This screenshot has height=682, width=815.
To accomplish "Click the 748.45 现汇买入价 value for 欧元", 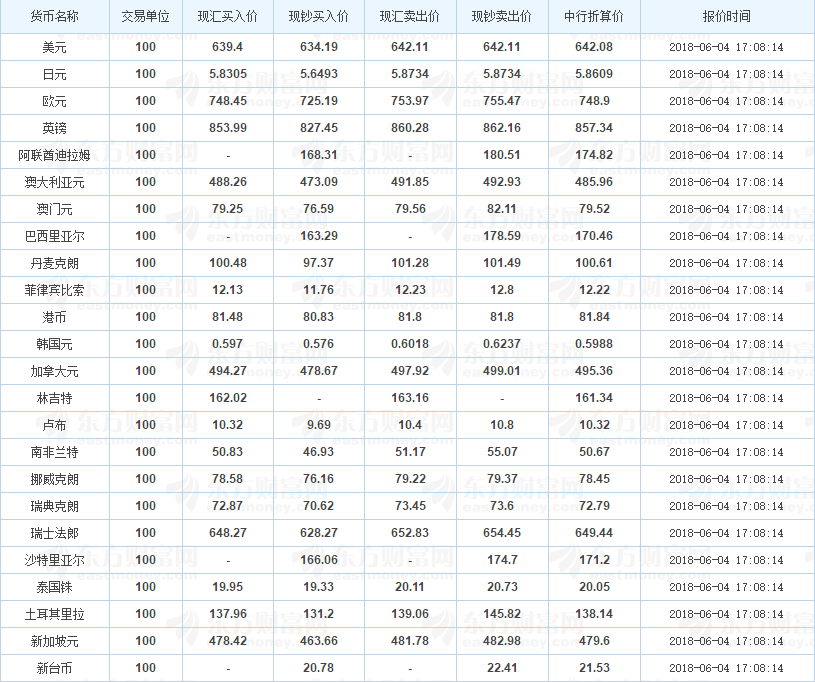I will (x=228, y=101).
